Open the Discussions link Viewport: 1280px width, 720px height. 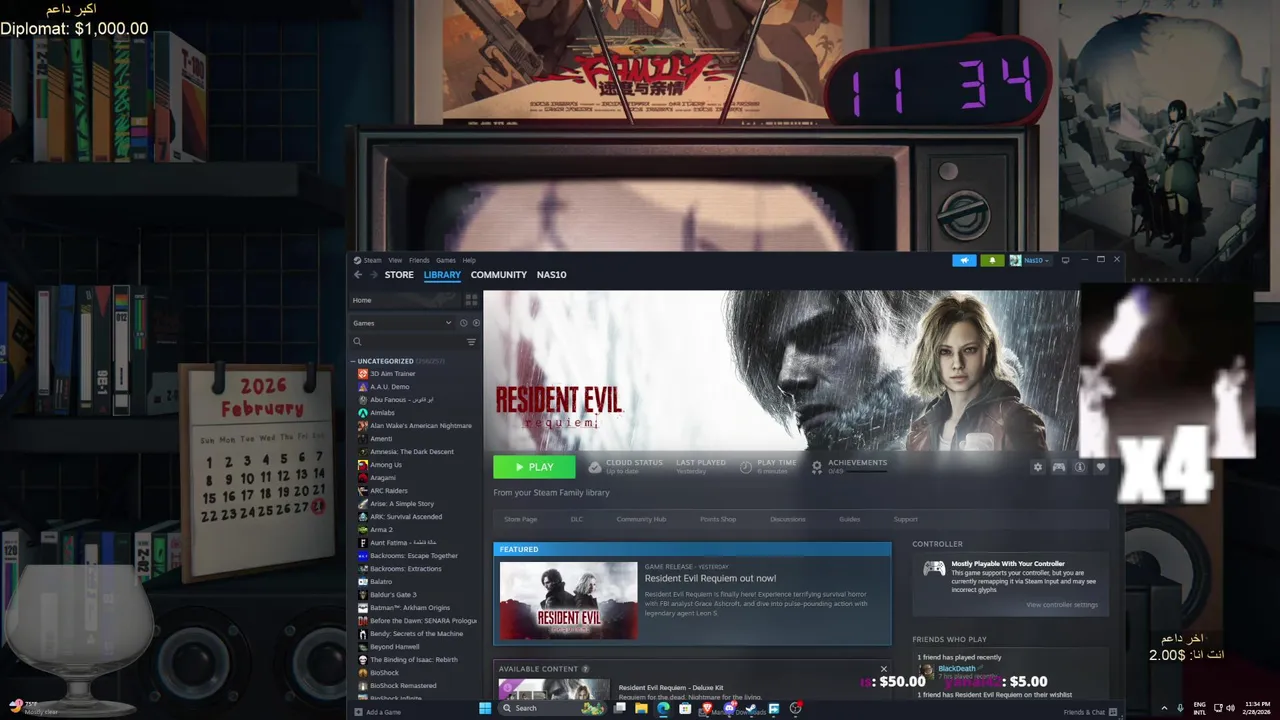click(788, 519)
